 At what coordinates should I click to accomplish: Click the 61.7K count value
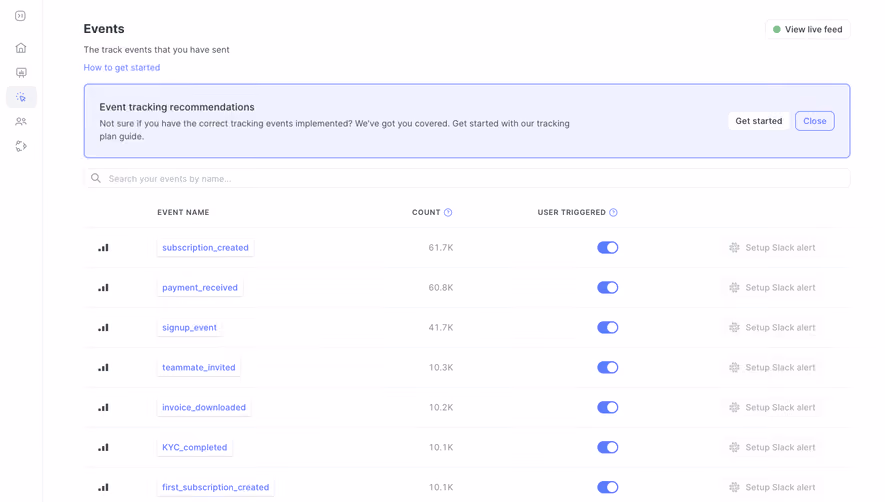coord(441,247)
